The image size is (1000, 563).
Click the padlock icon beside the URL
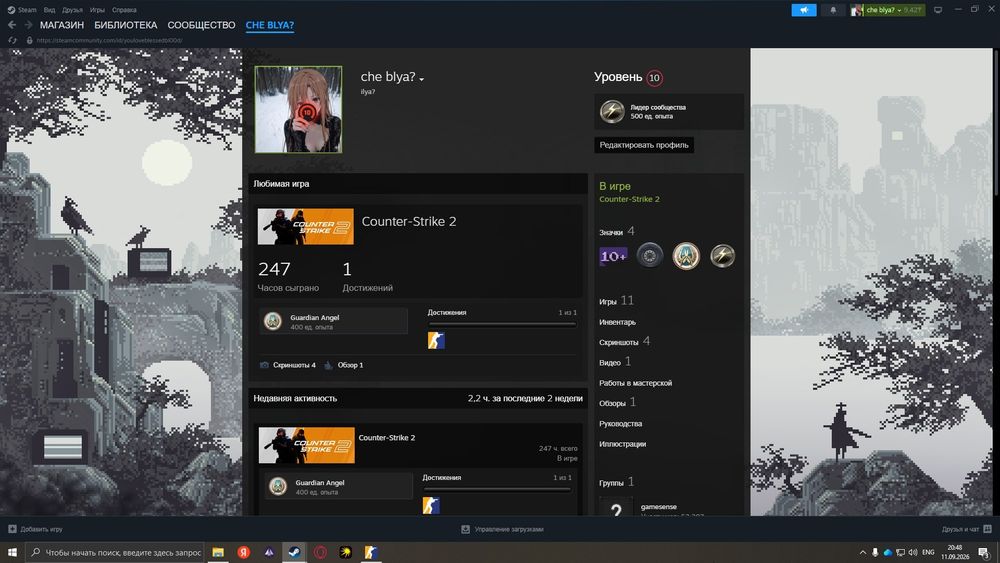click(x=29, y=40)
